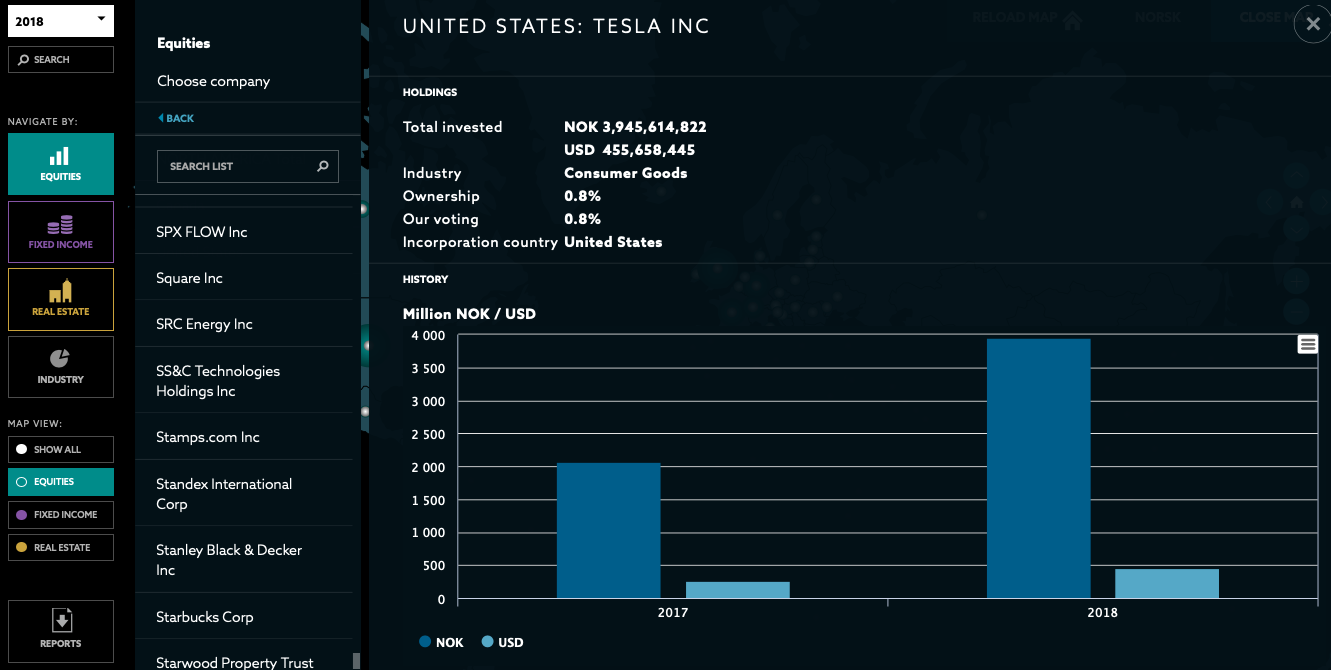This screenshot has width=1331, height=670.
Task: Click the NOK legend color dot
Action: (x=425, y=641)
